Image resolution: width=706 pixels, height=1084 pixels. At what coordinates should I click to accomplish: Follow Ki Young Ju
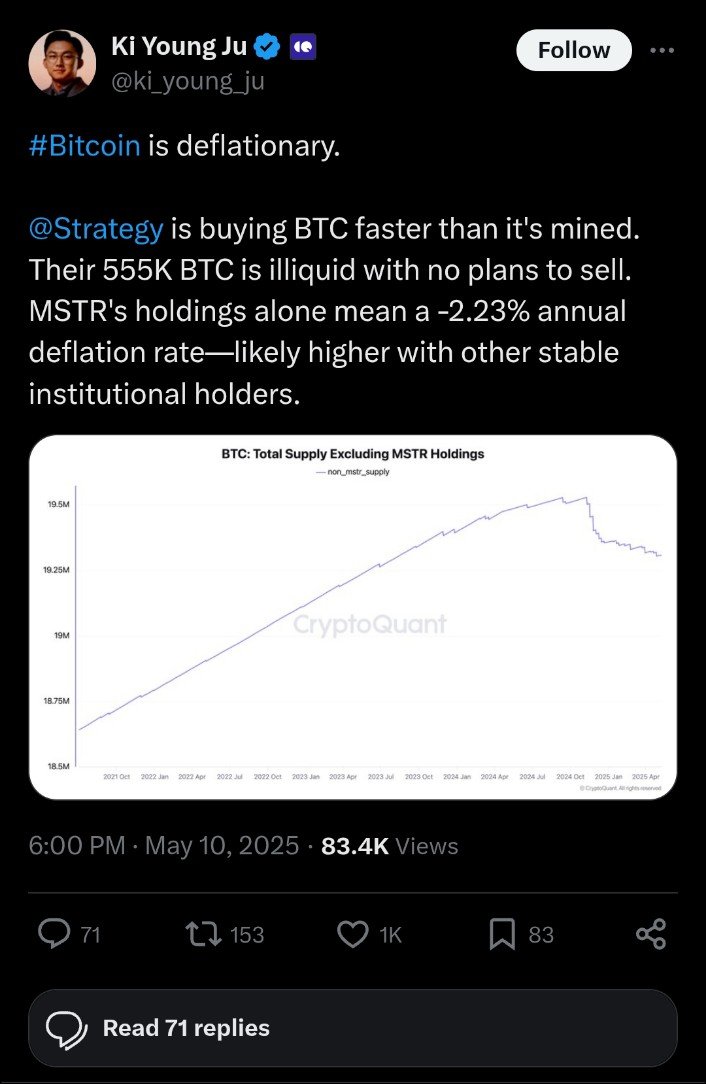click(574, 50)
